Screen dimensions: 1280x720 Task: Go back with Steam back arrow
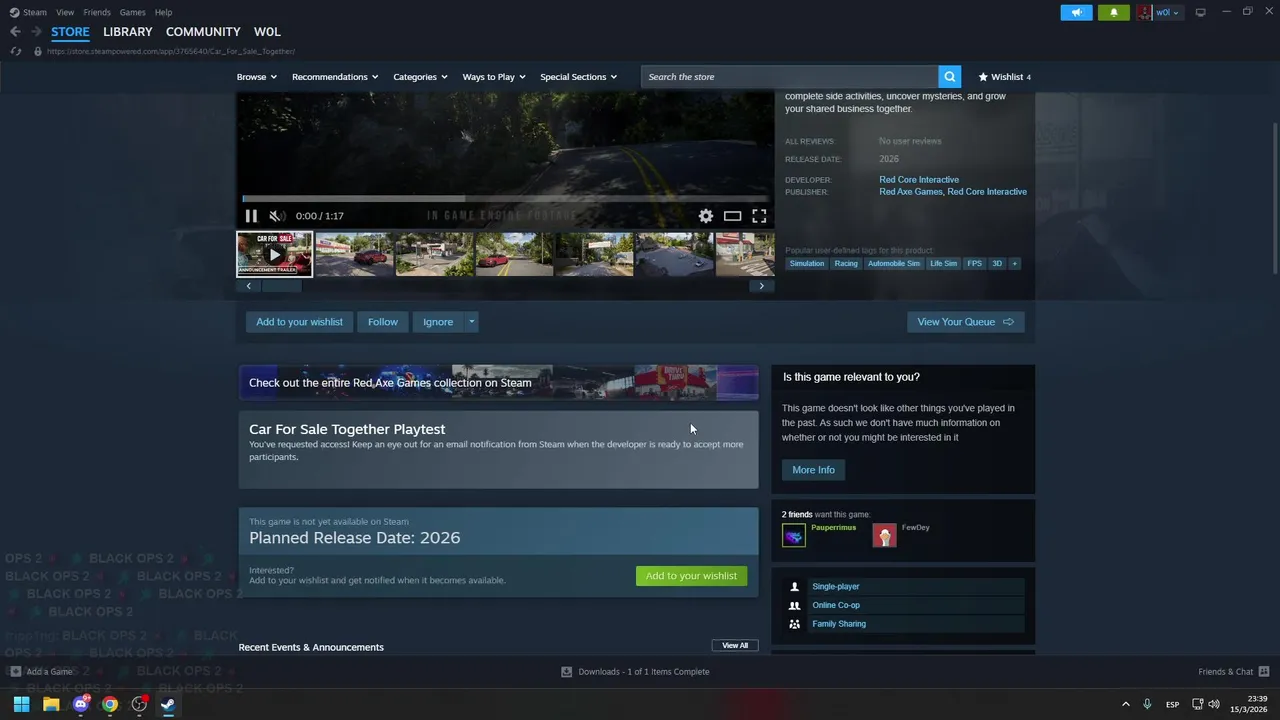(x=15, y=32)
